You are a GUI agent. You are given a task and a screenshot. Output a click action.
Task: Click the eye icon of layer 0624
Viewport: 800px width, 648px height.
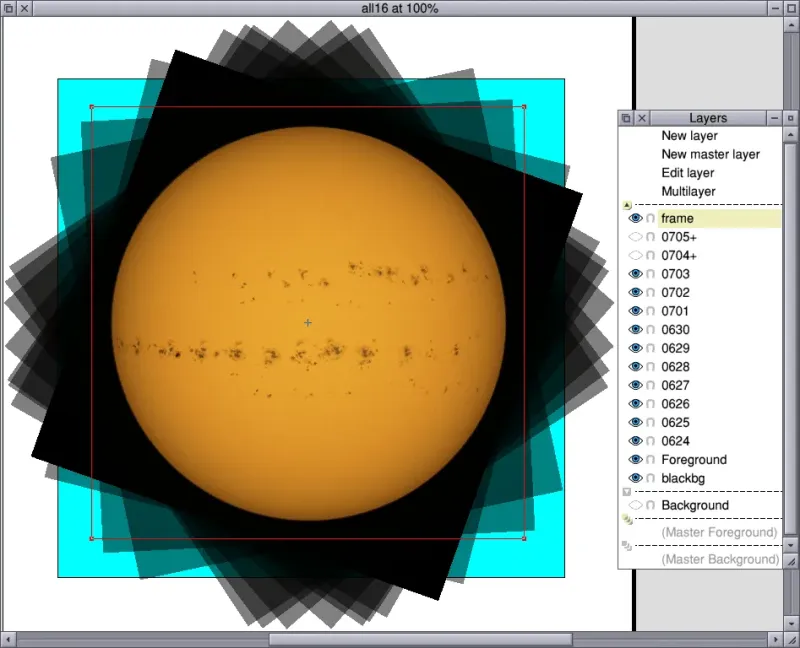(x=635, y=441)
